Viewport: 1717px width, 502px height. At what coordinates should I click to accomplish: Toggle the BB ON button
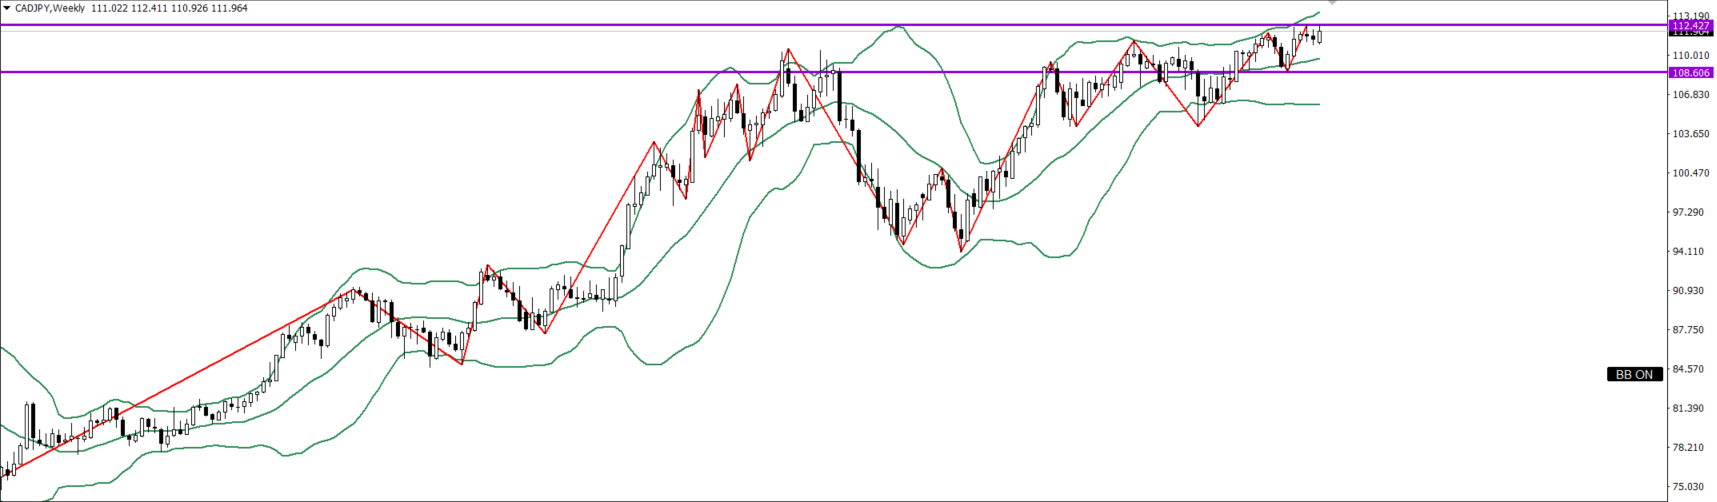click(x=1634, y=374)
